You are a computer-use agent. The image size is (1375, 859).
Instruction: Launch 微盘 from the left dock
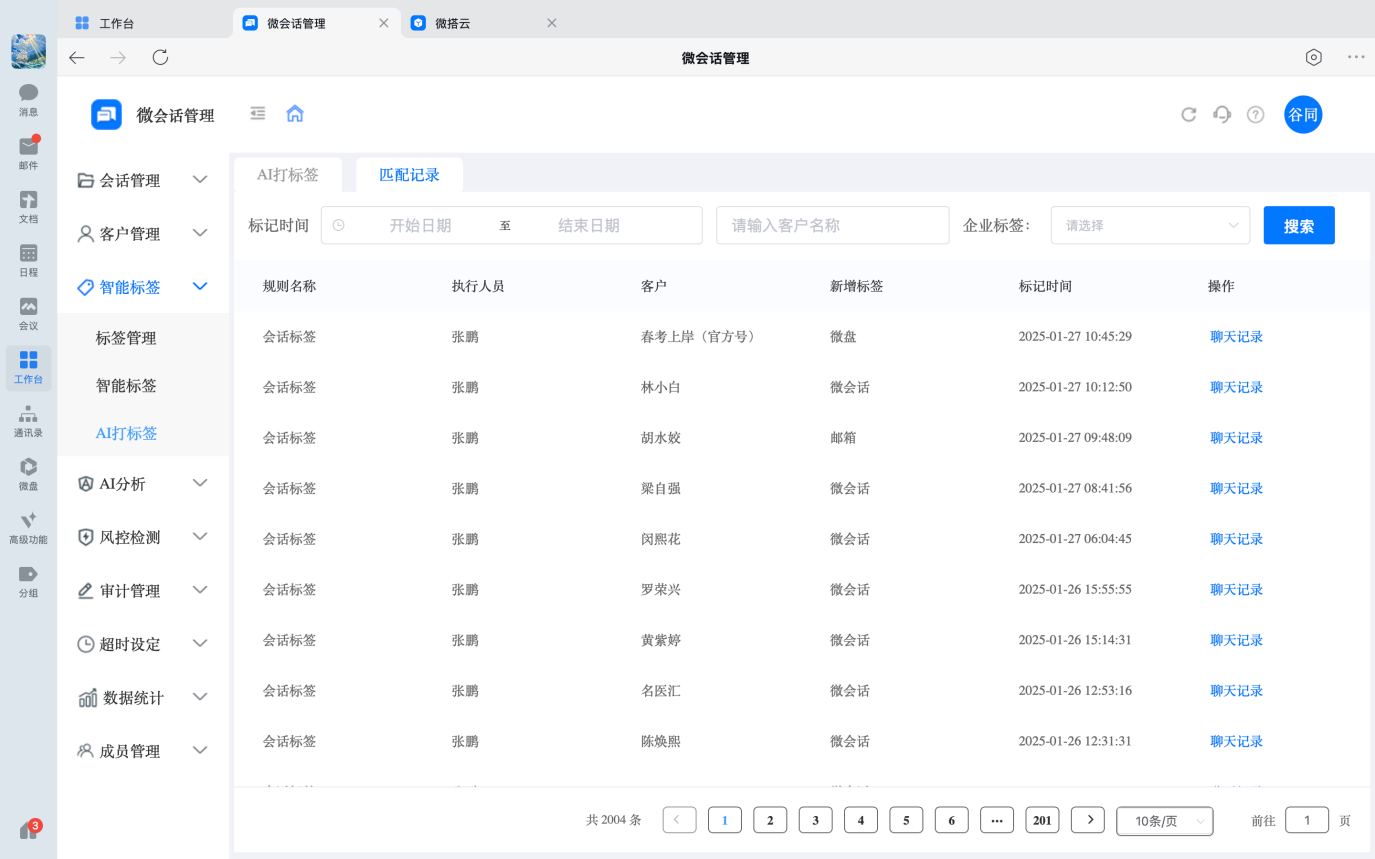point(28,468)
